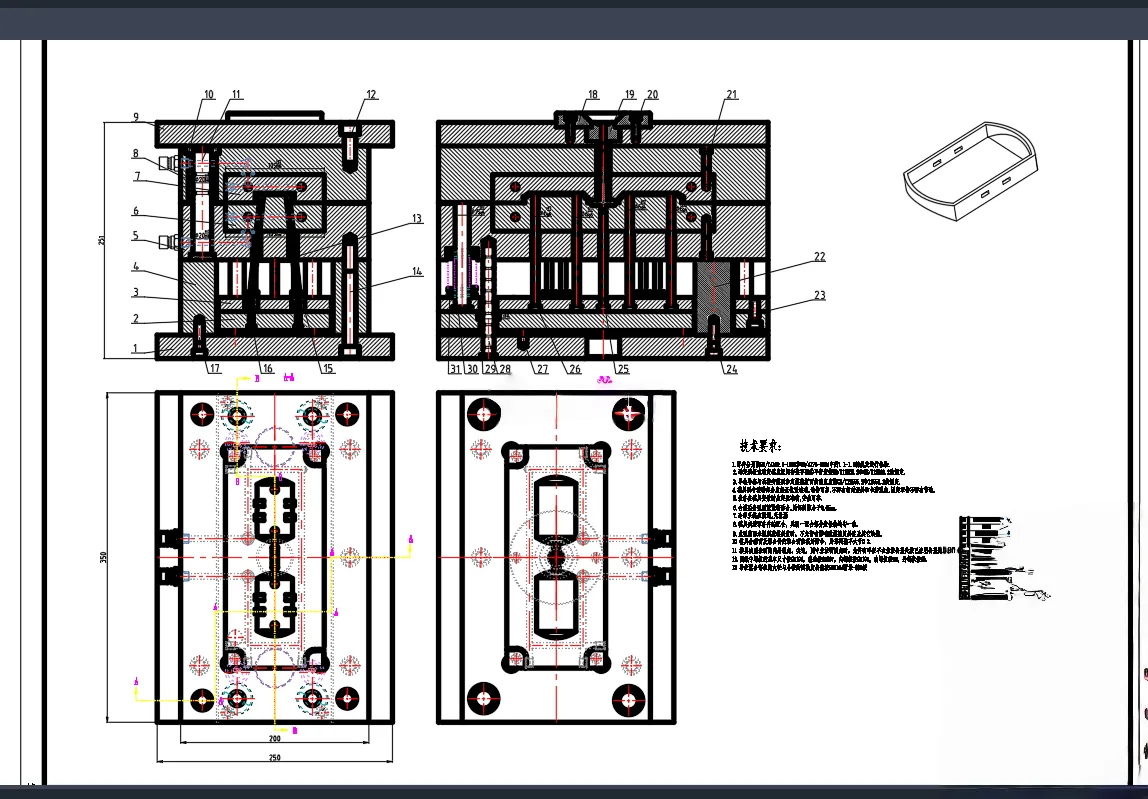Click the 250 overall width dimension text
The width and height of the screenshot is (1148, 799).
pyautogui.click(x=275, y=758)
